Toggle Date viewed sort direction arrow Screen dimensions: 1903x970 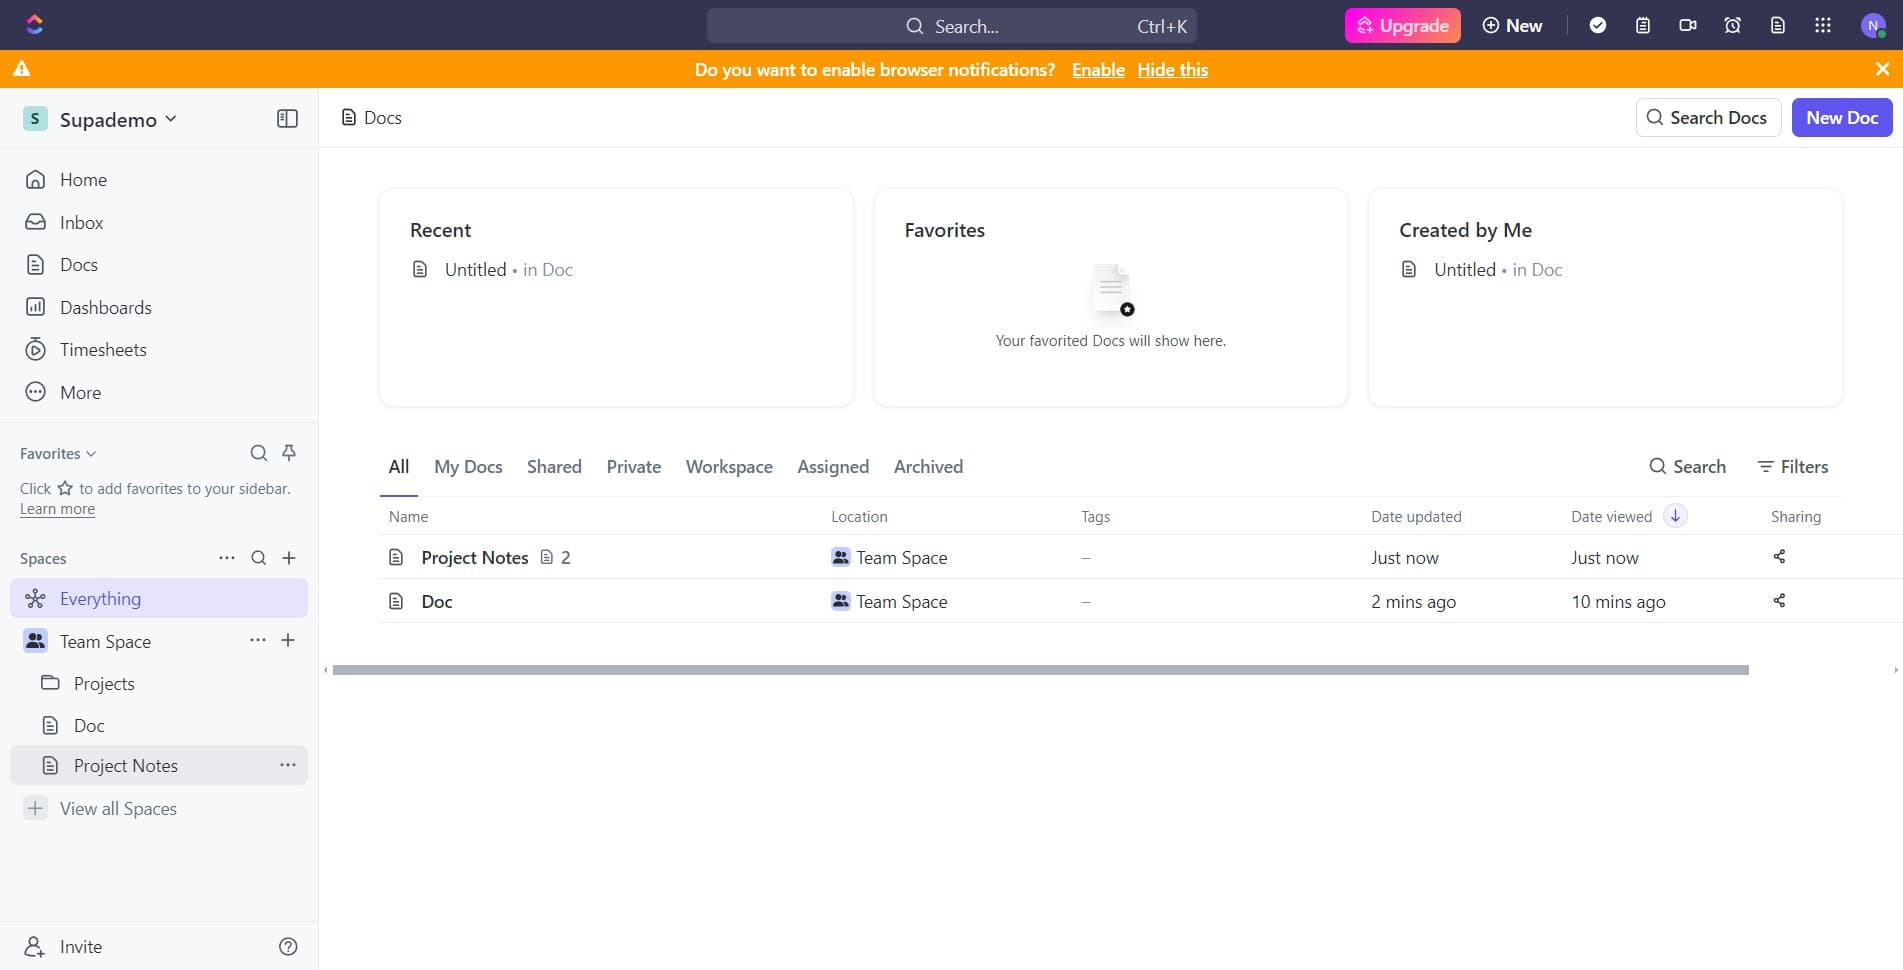tap(1675, 515)
